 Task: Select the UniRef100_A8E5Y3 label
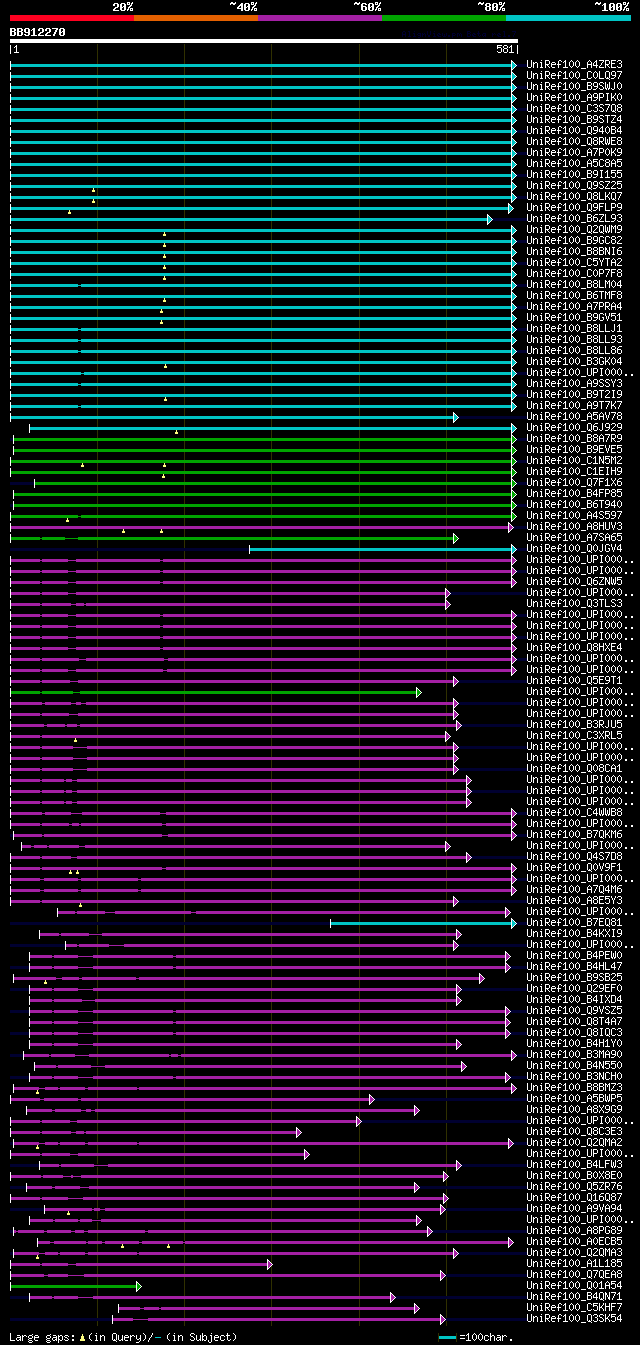(x=574, y=900)
